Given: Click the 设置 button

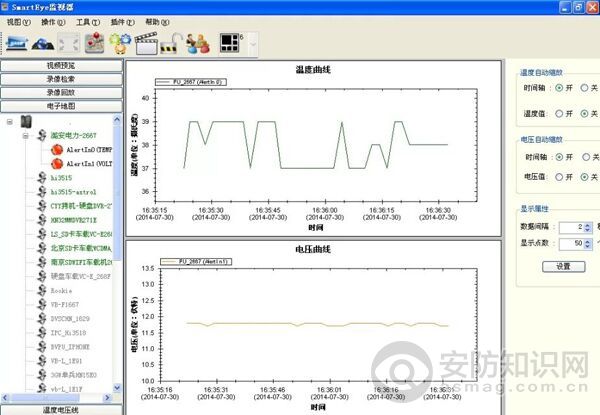Looking at the screenshot, I should point(563,266).
